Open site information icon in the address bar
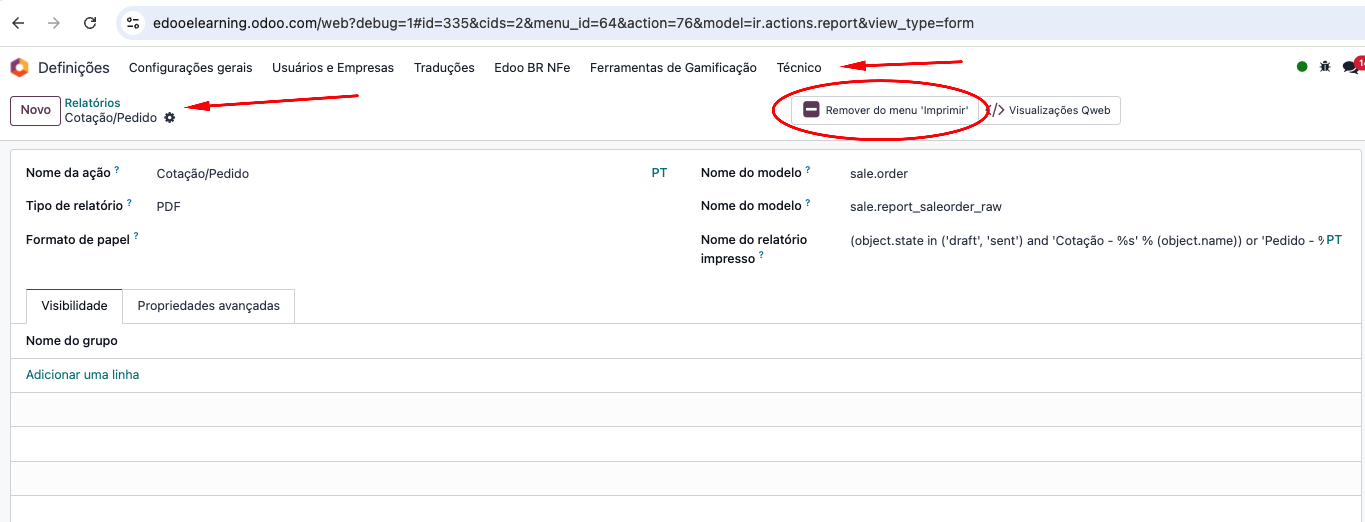 pos(133,22)
